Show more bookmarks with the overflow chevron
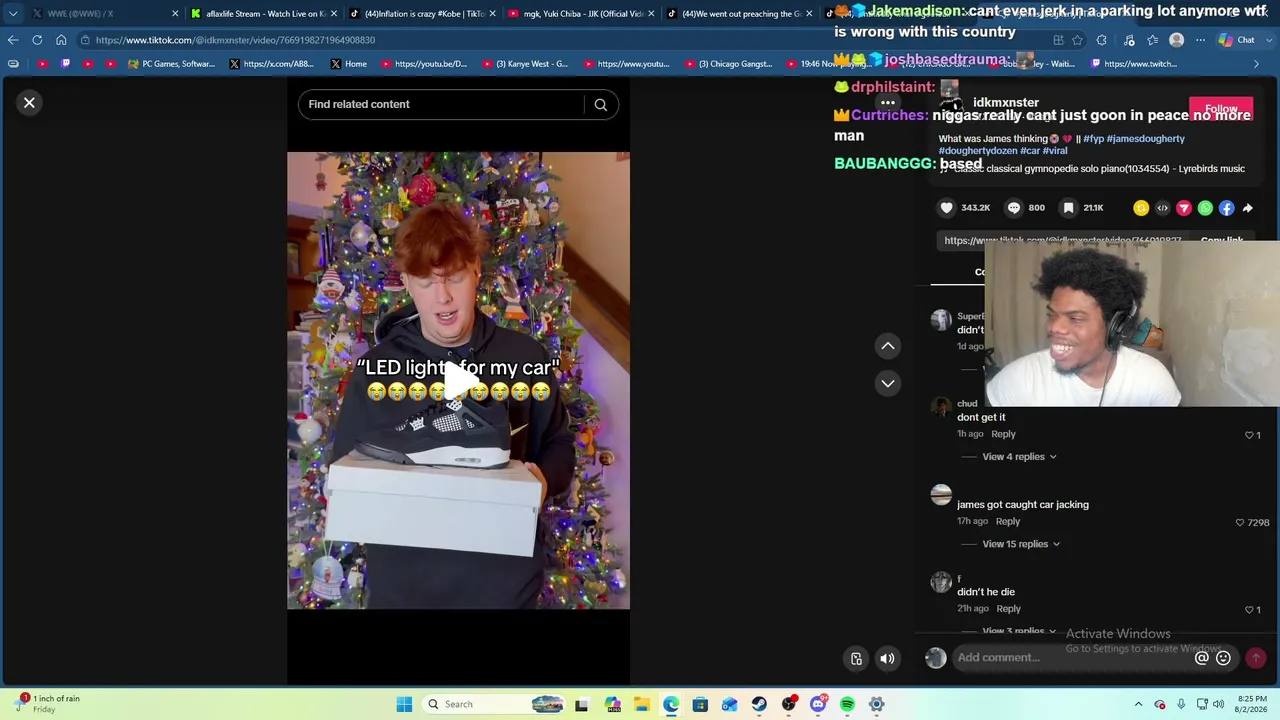 [1256, 64]
